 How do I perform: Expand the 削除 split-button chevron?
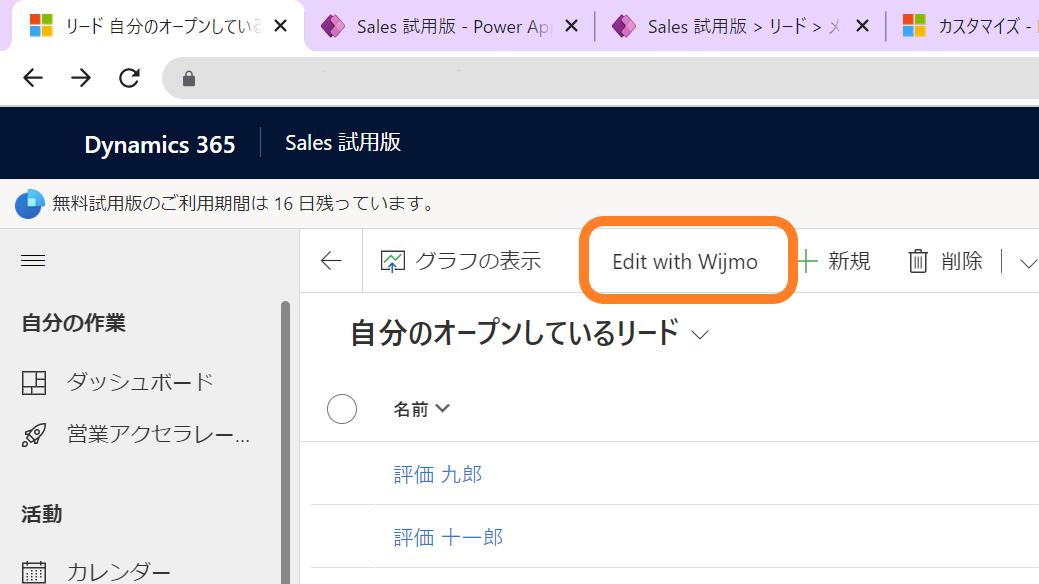click(1028, 263)
